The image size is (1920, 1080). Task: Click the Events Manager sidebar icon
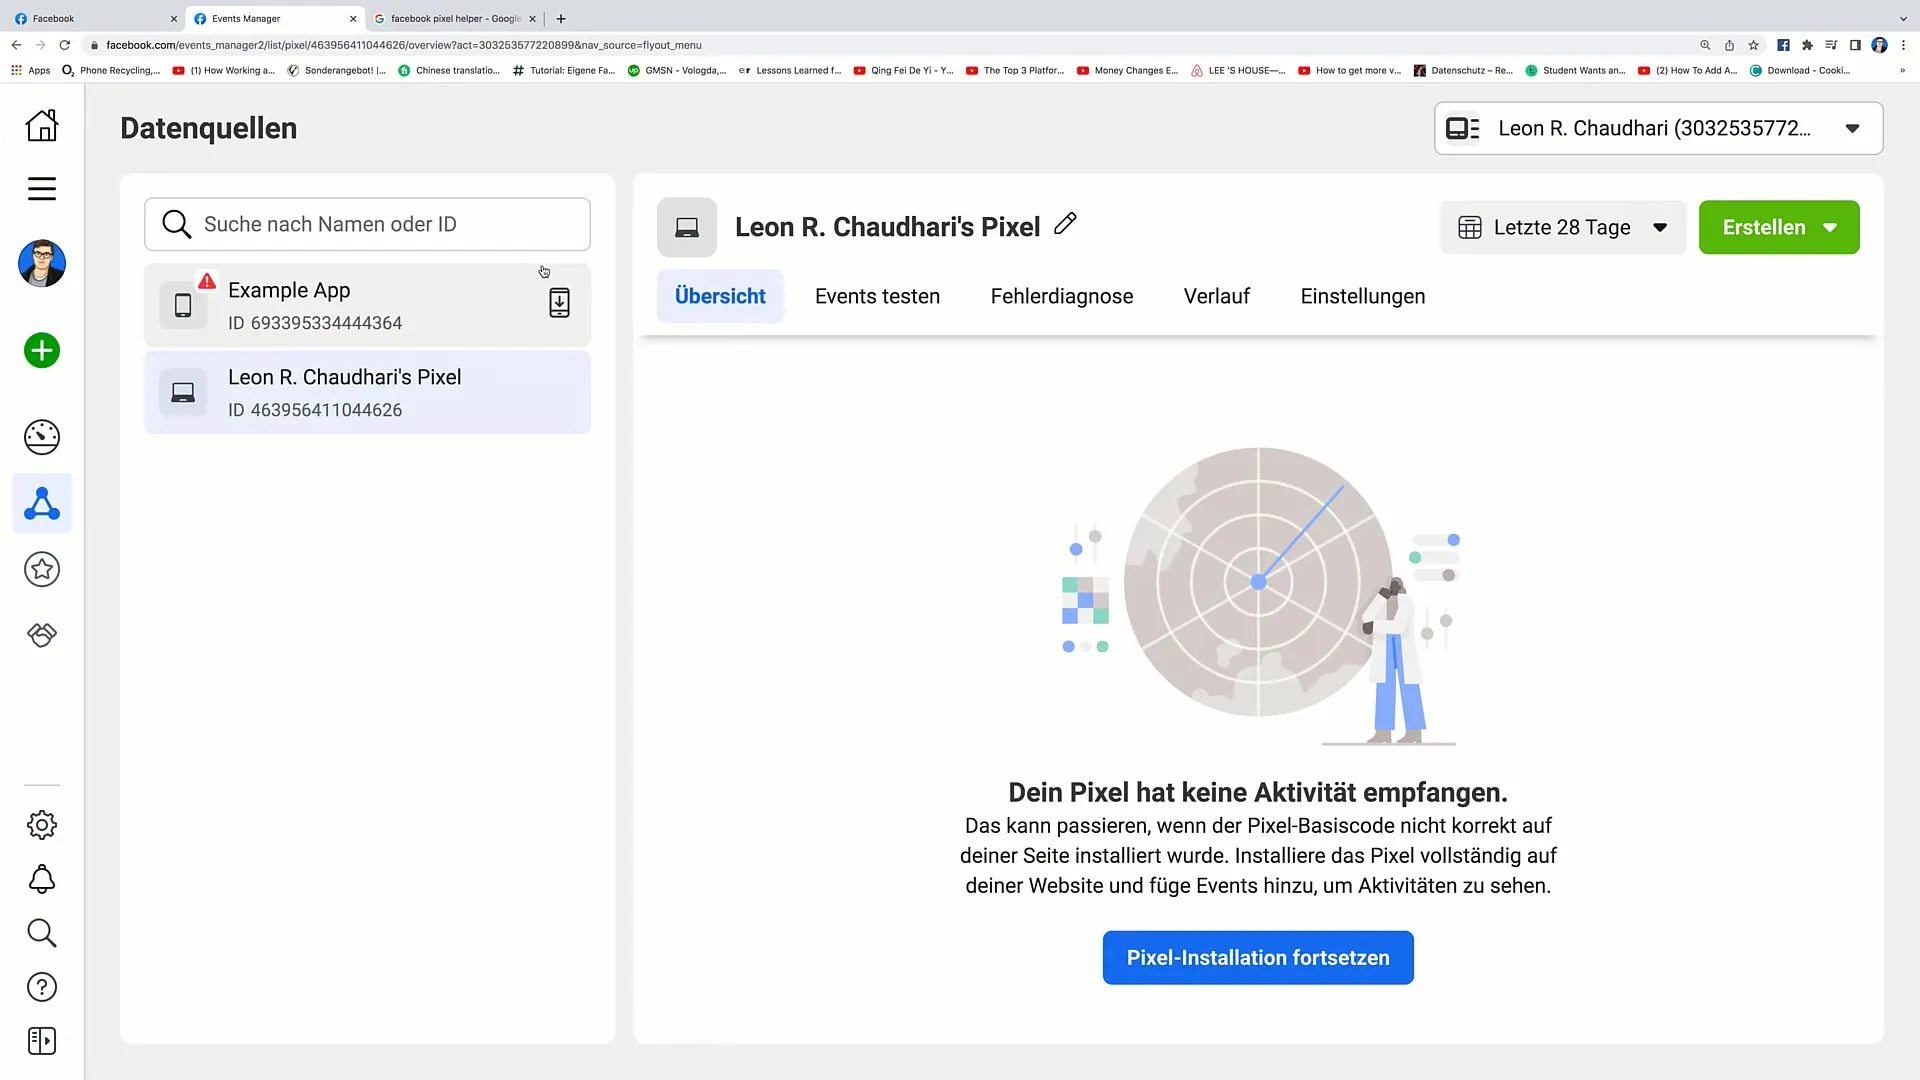click(x=41, y=504)
